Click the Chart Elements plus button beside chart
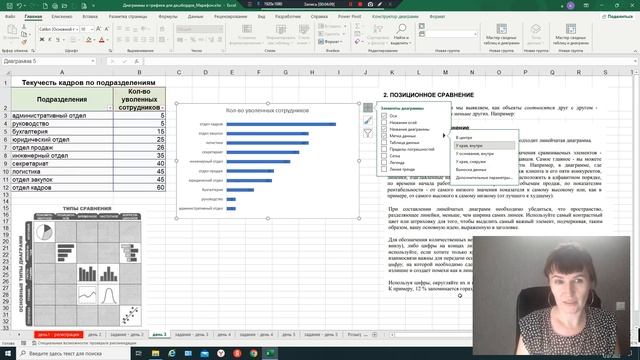640x360 pixels. click(368, 108)
